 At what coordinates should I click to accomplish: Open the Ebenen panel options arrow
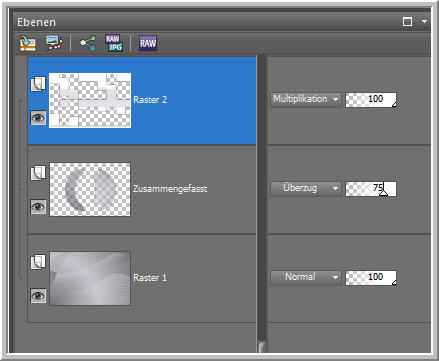point(424,21)
